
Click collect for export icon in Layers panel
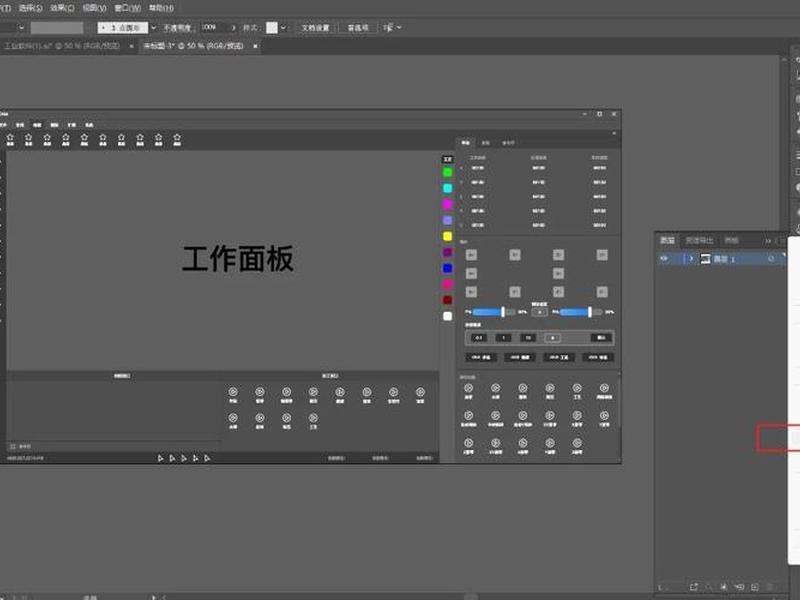click(x=693, y=587)
